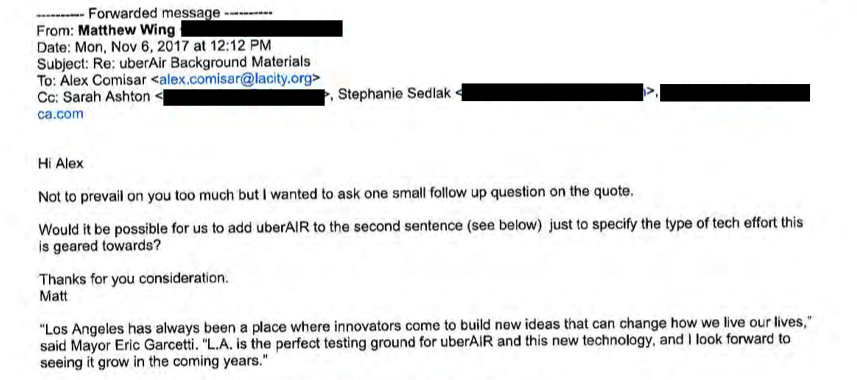Select the sender name Matthew Wing

coord(127,30)
